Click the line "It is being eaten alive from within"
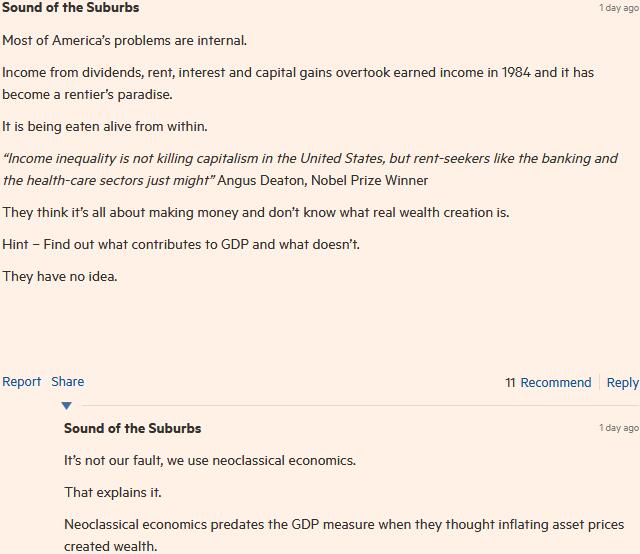This screenshot has width=640, height=554. point(105,127)
